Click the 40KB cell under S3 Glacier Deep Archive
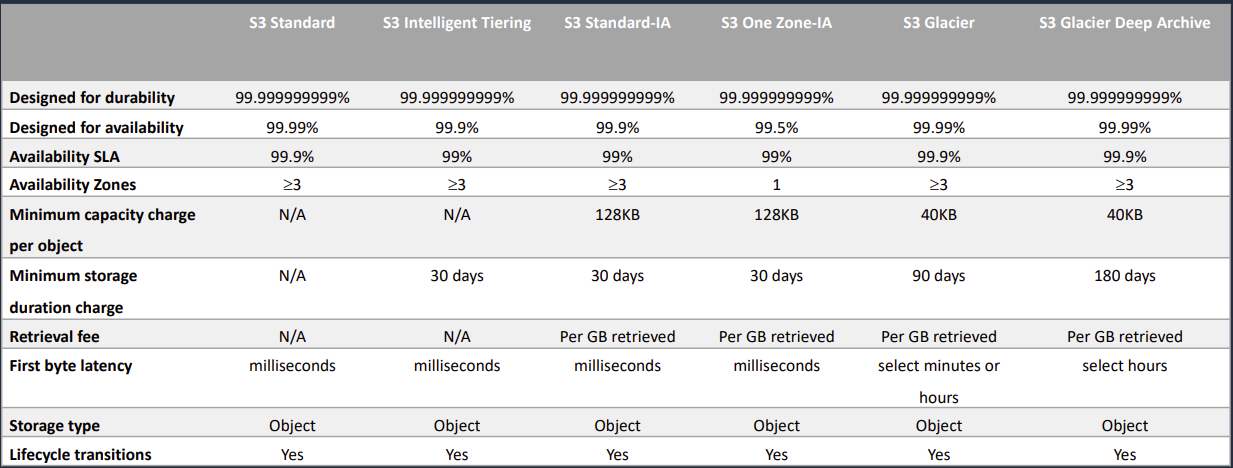 [x=1125, y=215]
